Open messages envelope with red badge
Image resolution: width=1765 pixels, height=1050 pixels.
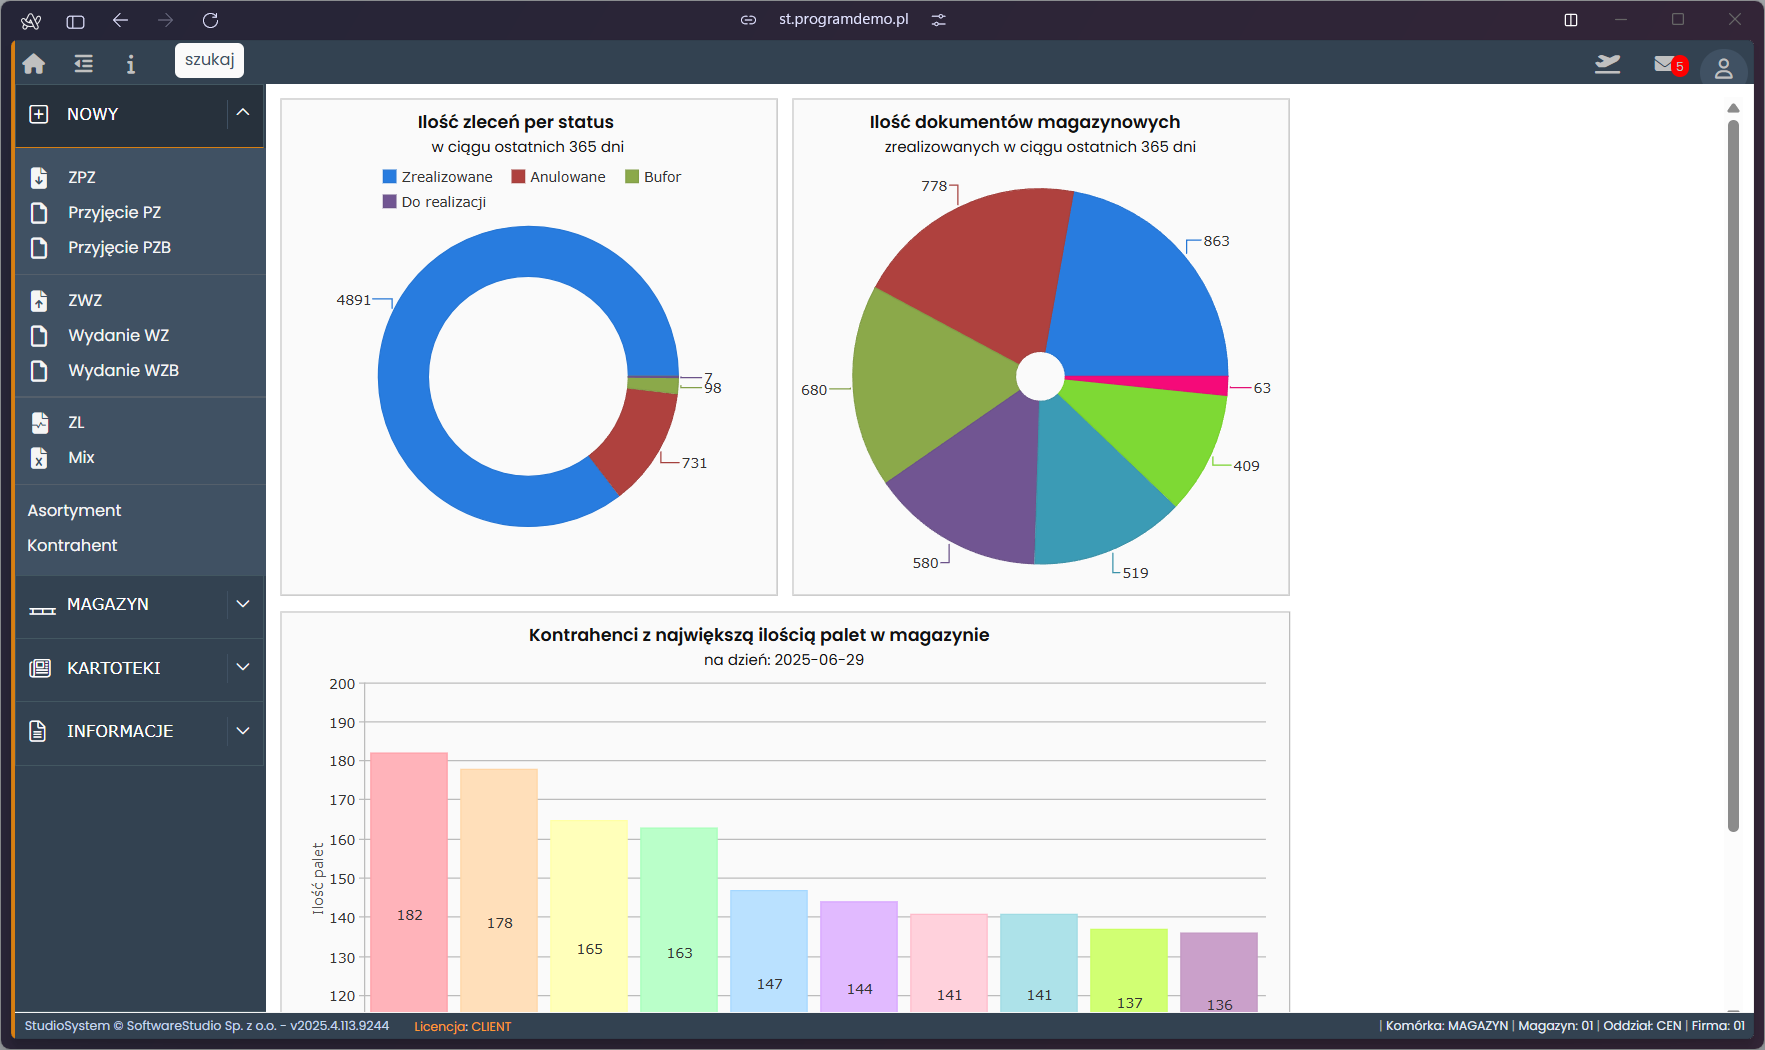coord(1666,65)
